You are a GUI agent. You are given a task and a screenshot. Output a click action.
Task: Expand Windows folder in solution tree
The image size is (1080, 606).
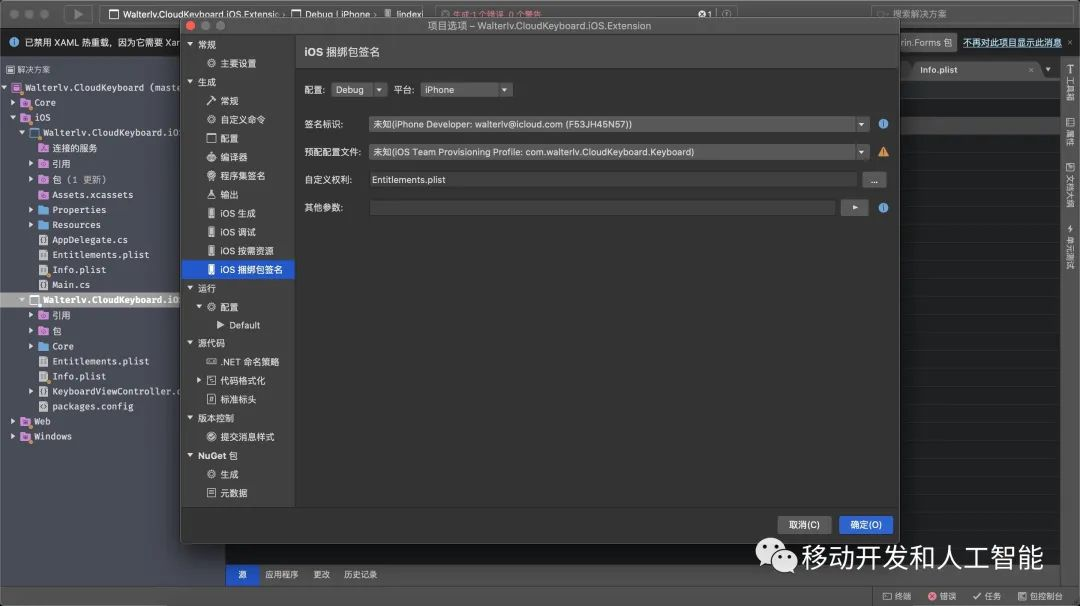(x=13, y=436)
